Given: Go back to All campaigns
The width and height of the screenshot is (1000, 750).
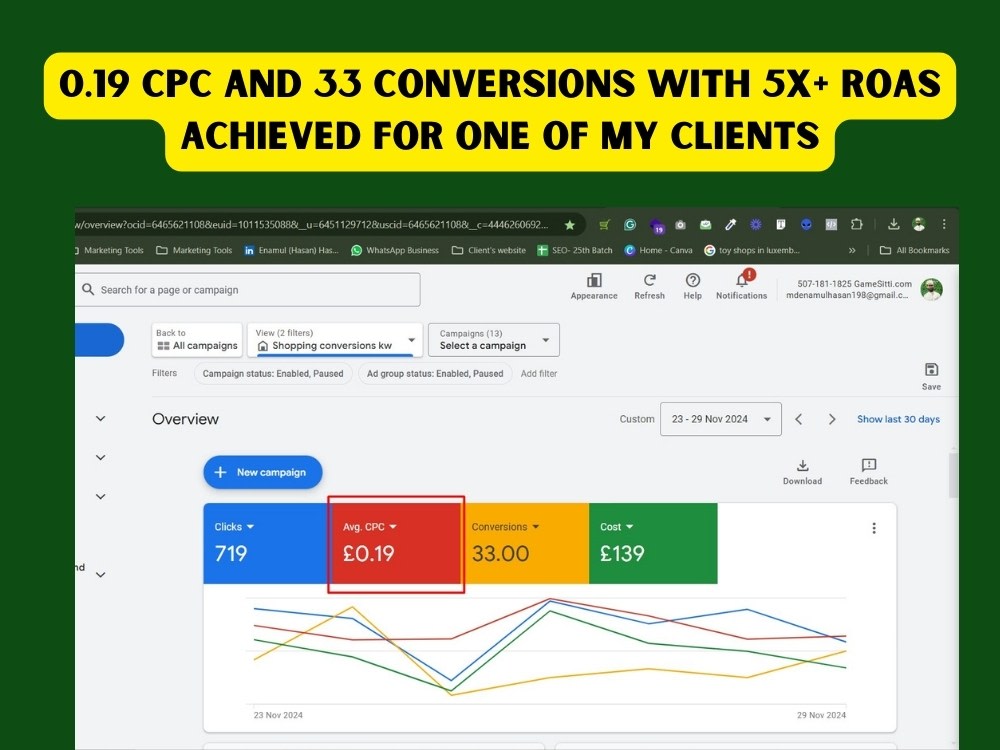Looking at the screenshot, I should tap(197, 339).
